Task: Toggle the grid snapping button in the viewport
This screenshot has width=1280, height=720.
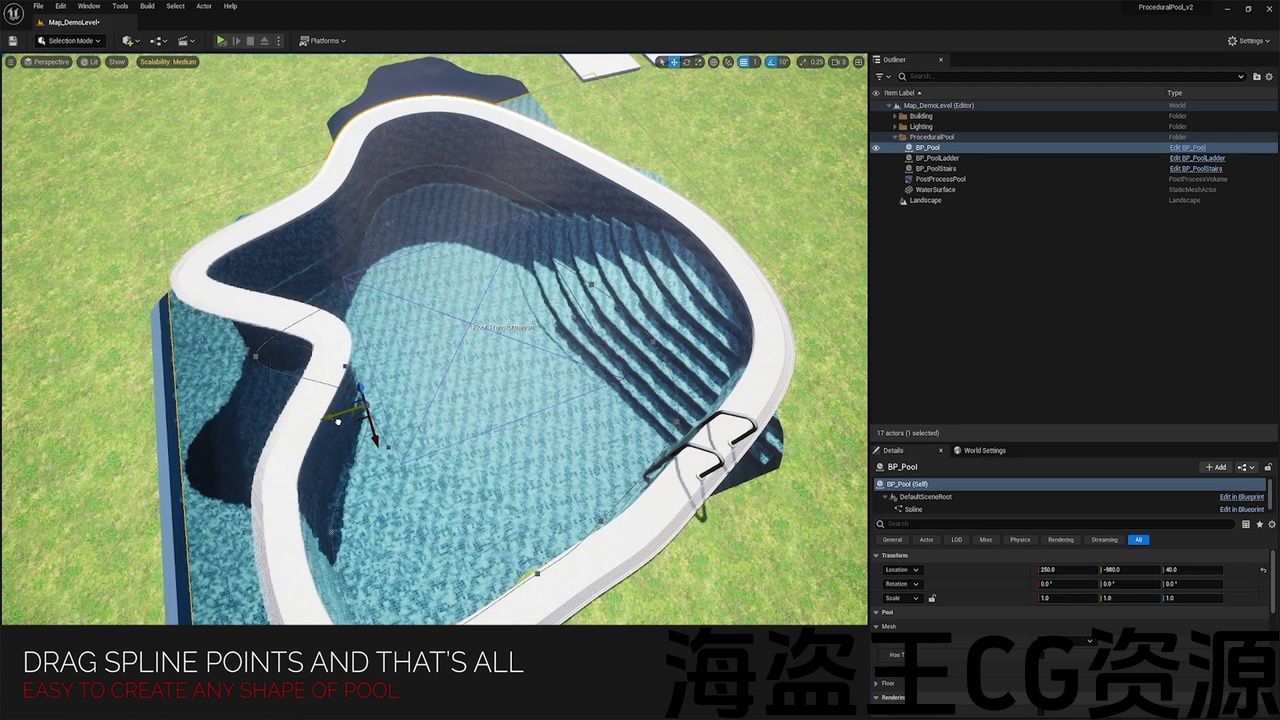Action: pos(743,62)
